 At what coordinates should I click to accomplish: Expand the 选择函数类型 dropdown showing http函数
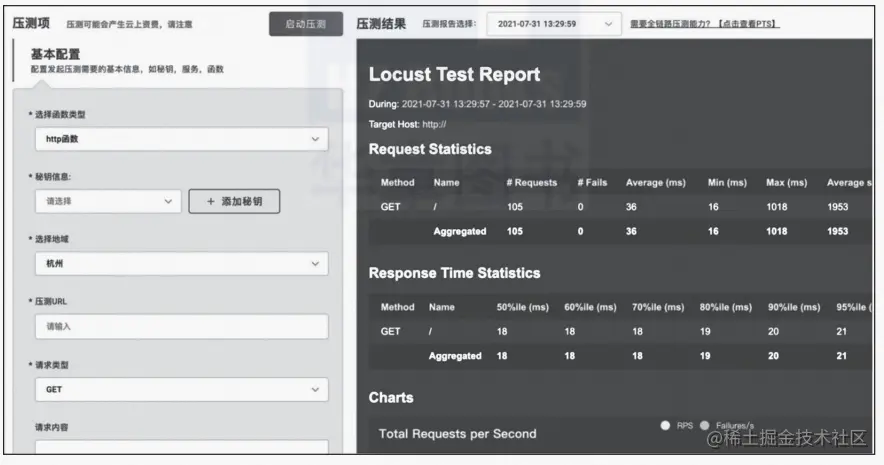tap(182, 139)
